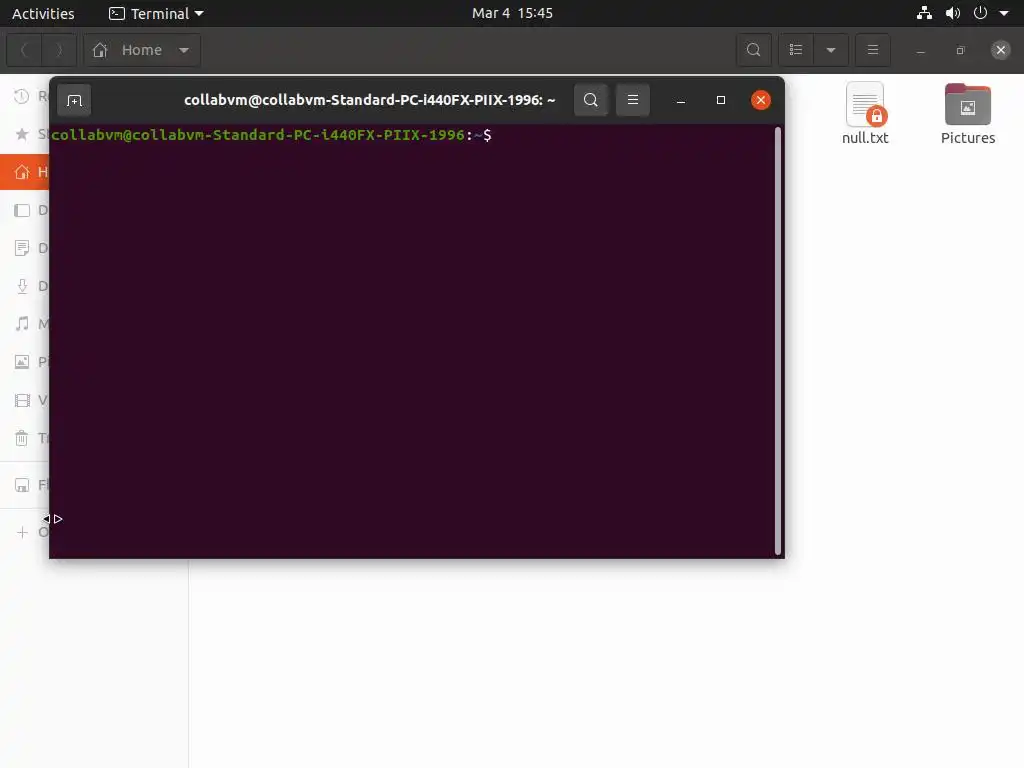Click the Files search icon
1024x768 pixels.
pos(754,50)
